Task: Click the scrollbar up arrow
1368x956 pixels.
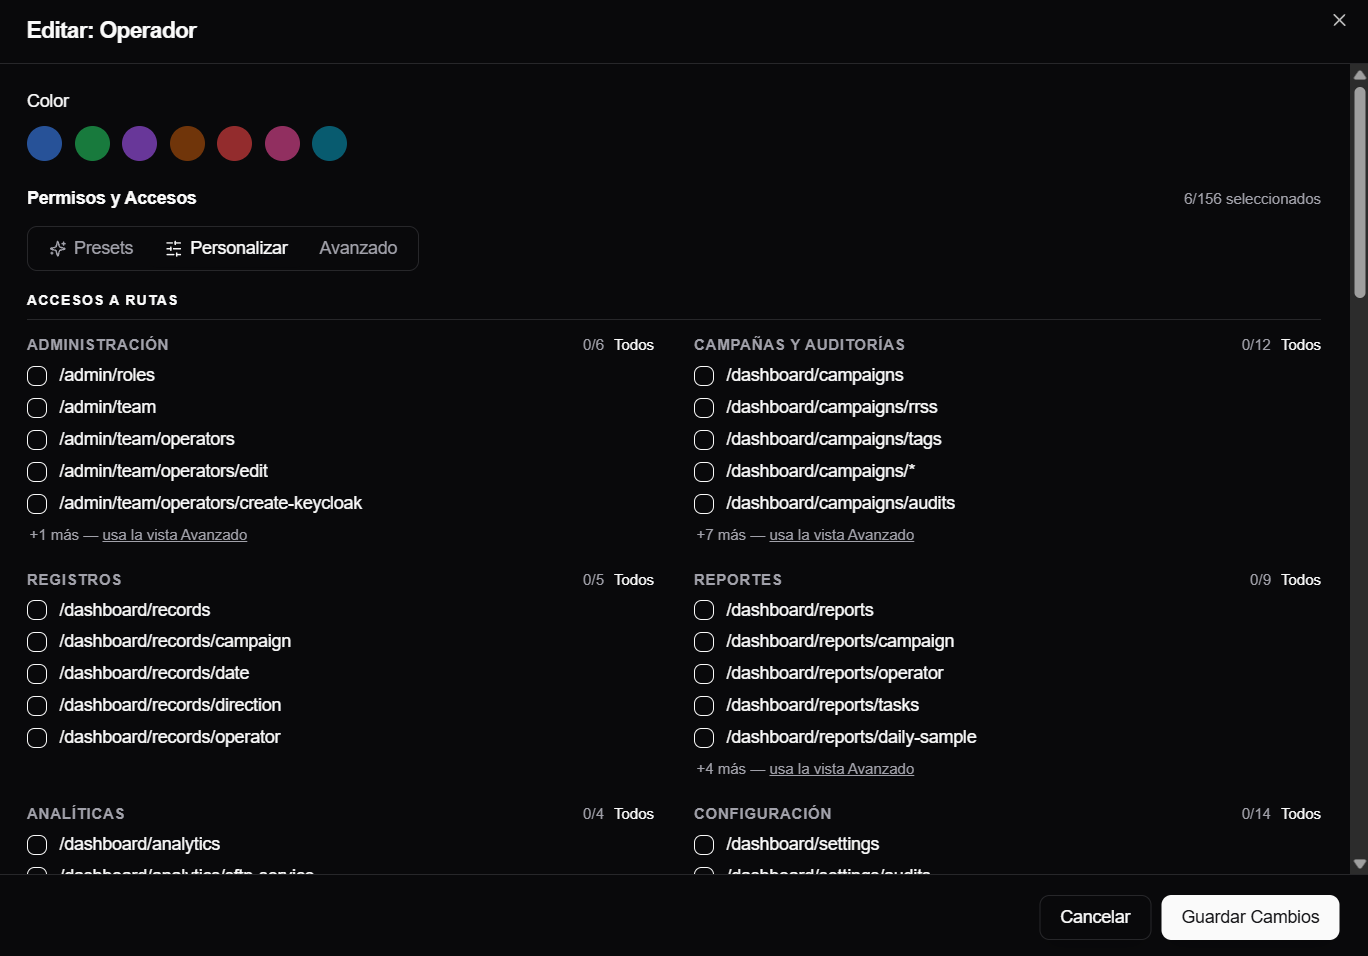Action: [1359, 75]
